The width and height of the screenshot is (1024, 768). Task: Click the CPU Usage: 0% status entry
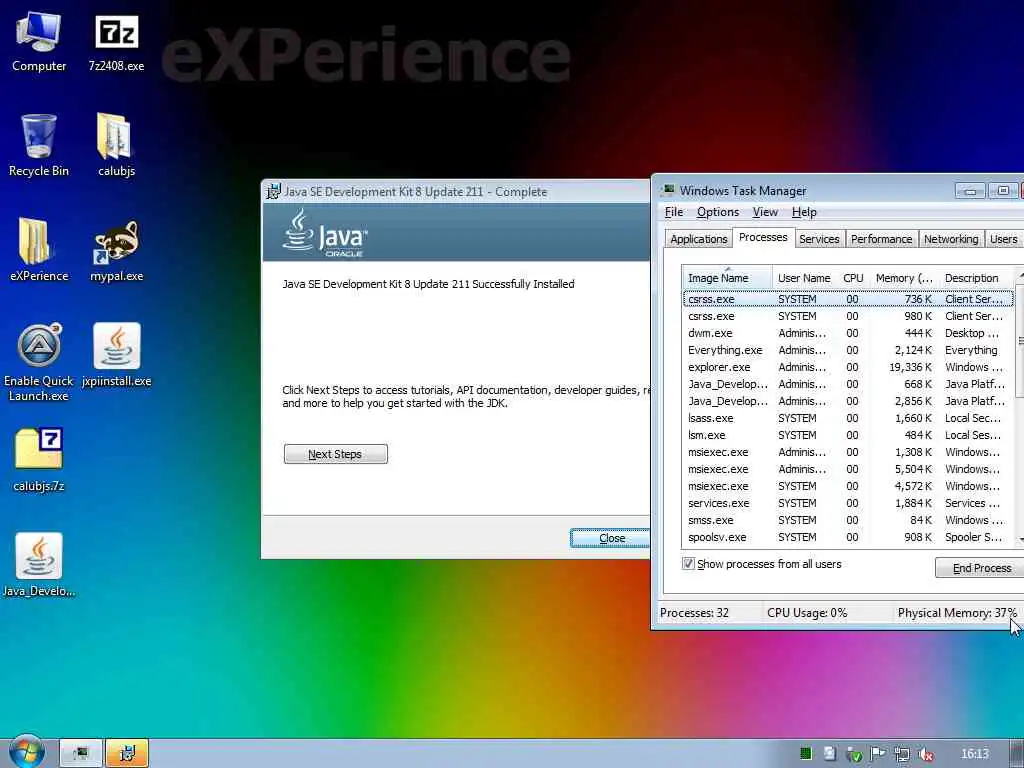tap(807, 613)
